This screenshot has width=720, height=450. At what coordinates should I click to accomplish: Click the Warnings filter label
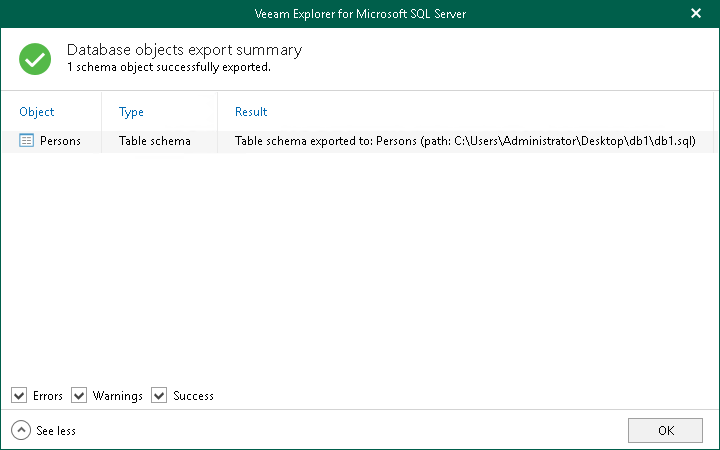click(118, 396)
